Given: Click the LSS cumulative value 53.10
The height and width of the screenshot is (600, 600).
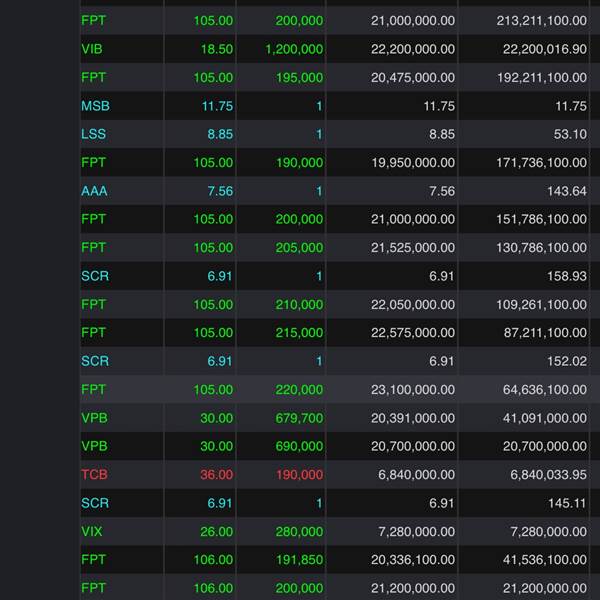Looking at the screenshot, I should pyautogui.click(x=569, y=134).
